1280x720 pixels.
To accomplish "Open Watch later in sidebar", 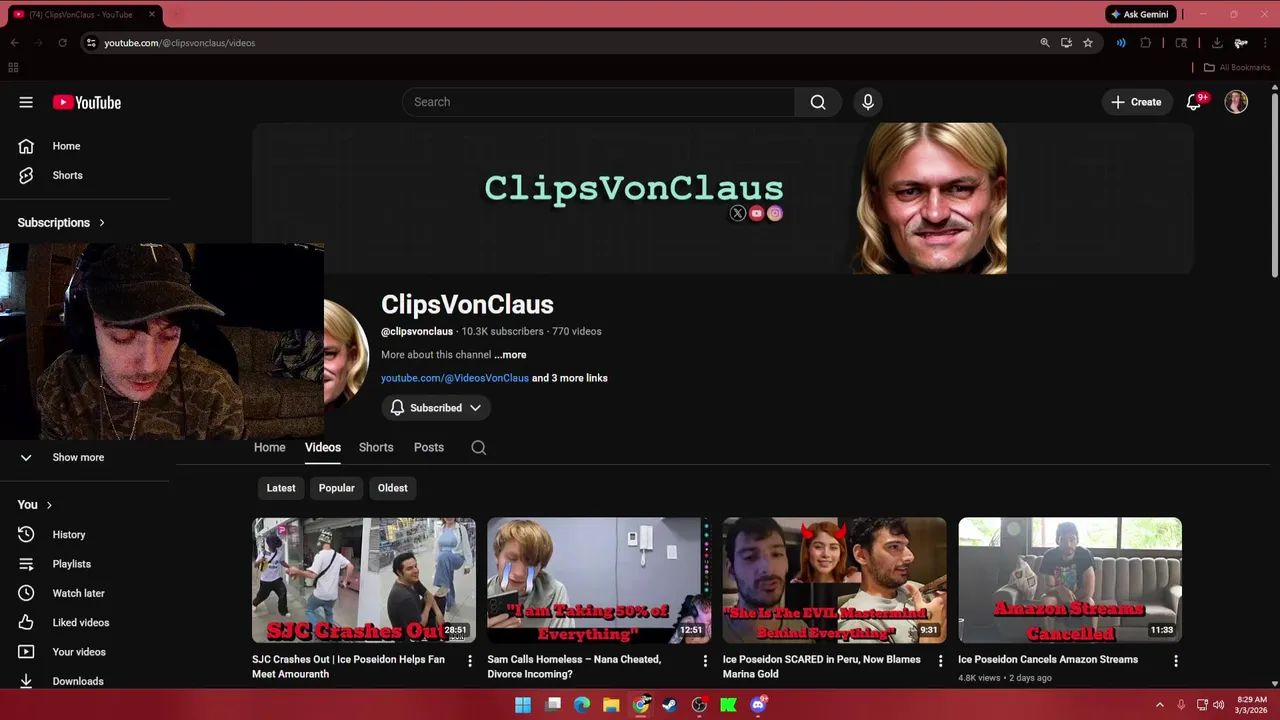I will click(78, 593).
